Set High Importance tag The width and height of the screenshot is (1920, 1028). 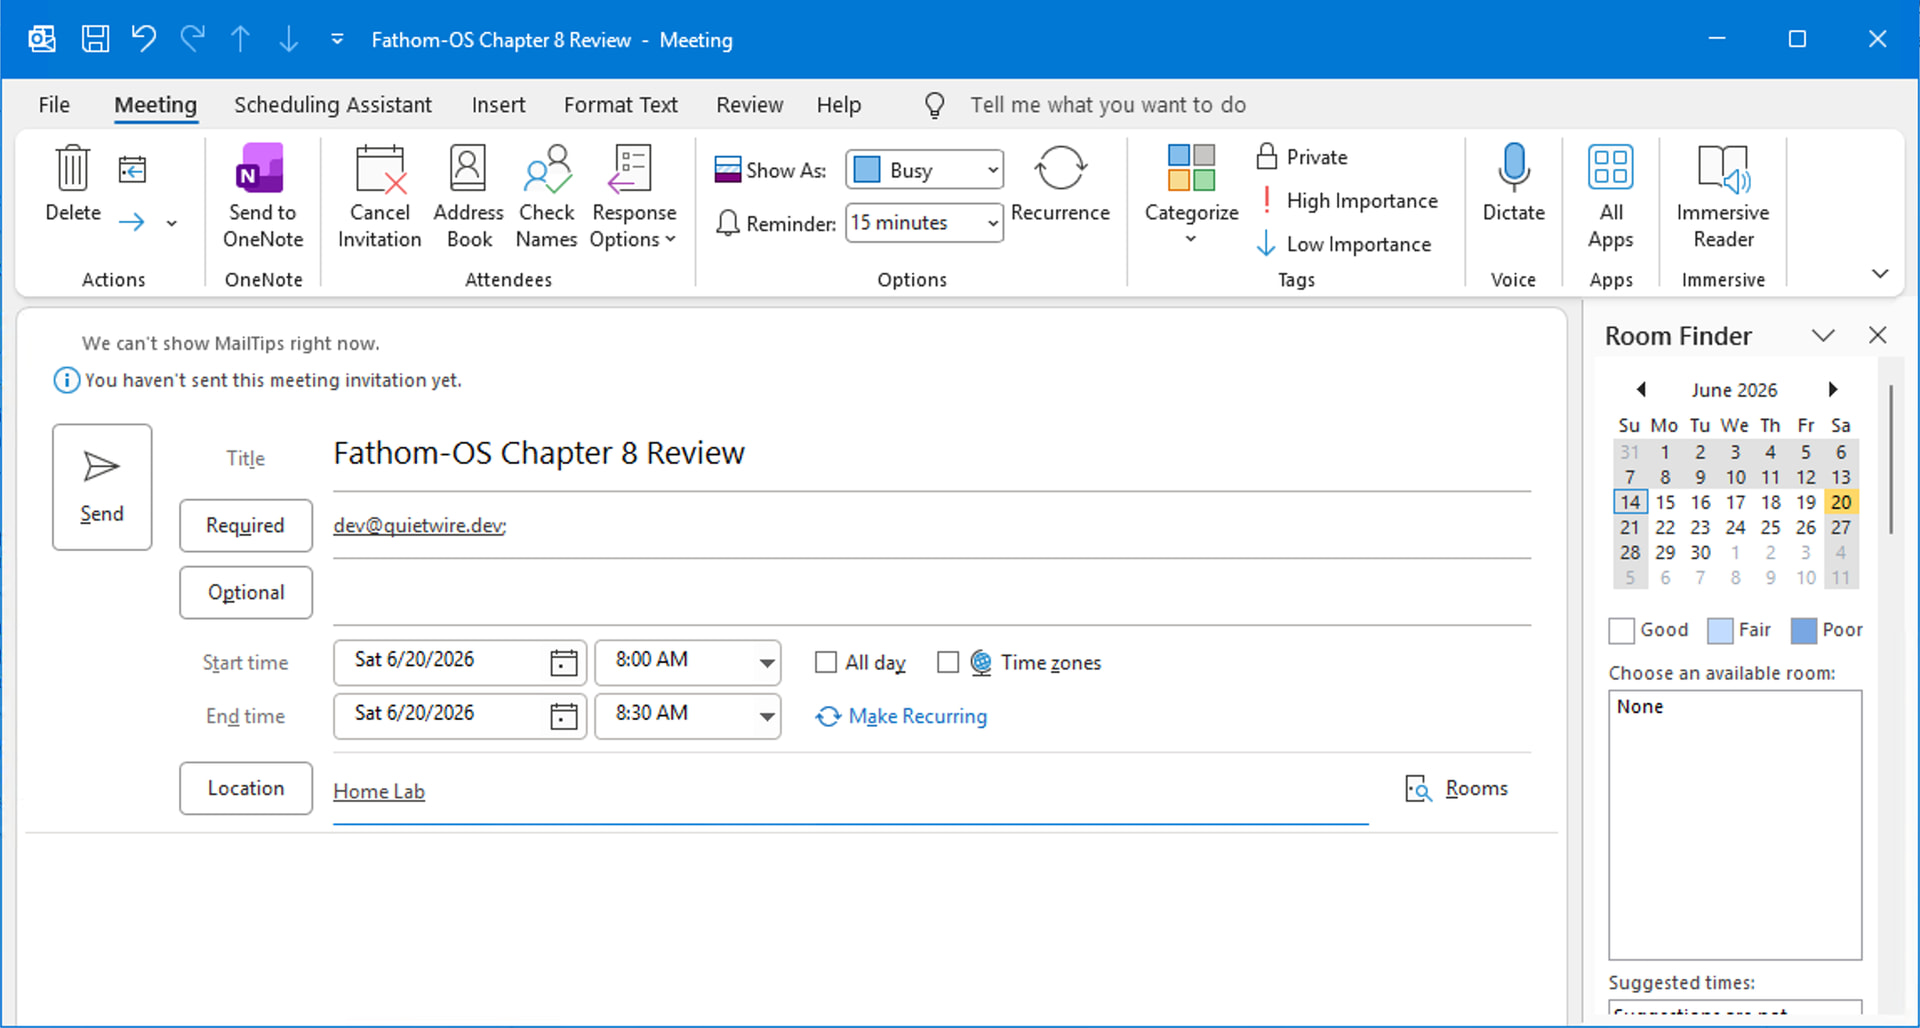[1347, 201]
